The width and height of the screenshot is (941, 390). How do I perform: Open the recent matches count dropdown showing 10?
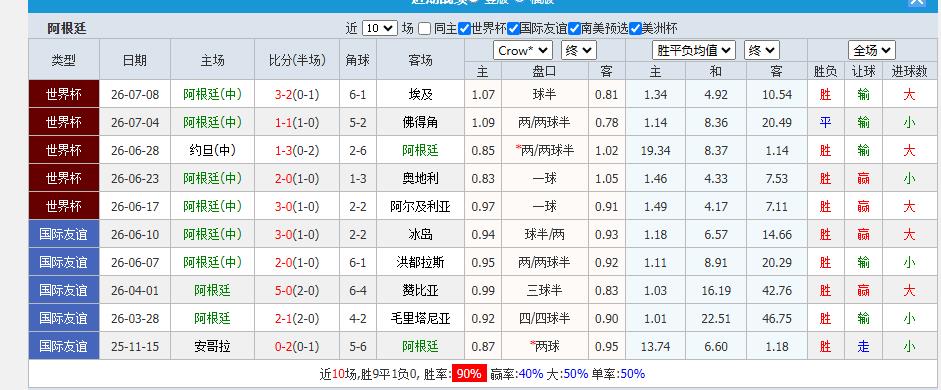[x=379, y=28]
